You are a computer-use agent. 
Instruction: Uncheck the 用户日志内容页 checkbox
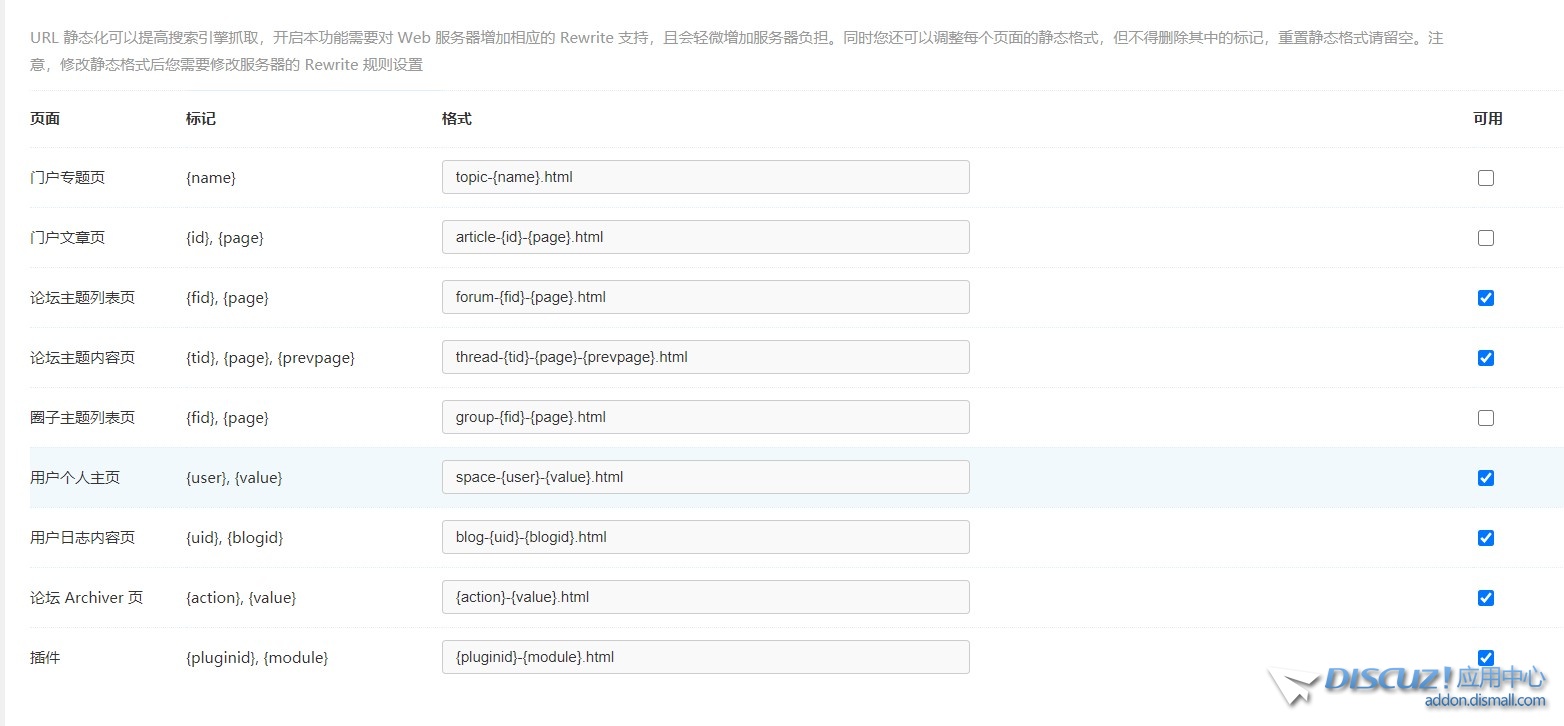pyautogui.click(x=1486, y=538)
